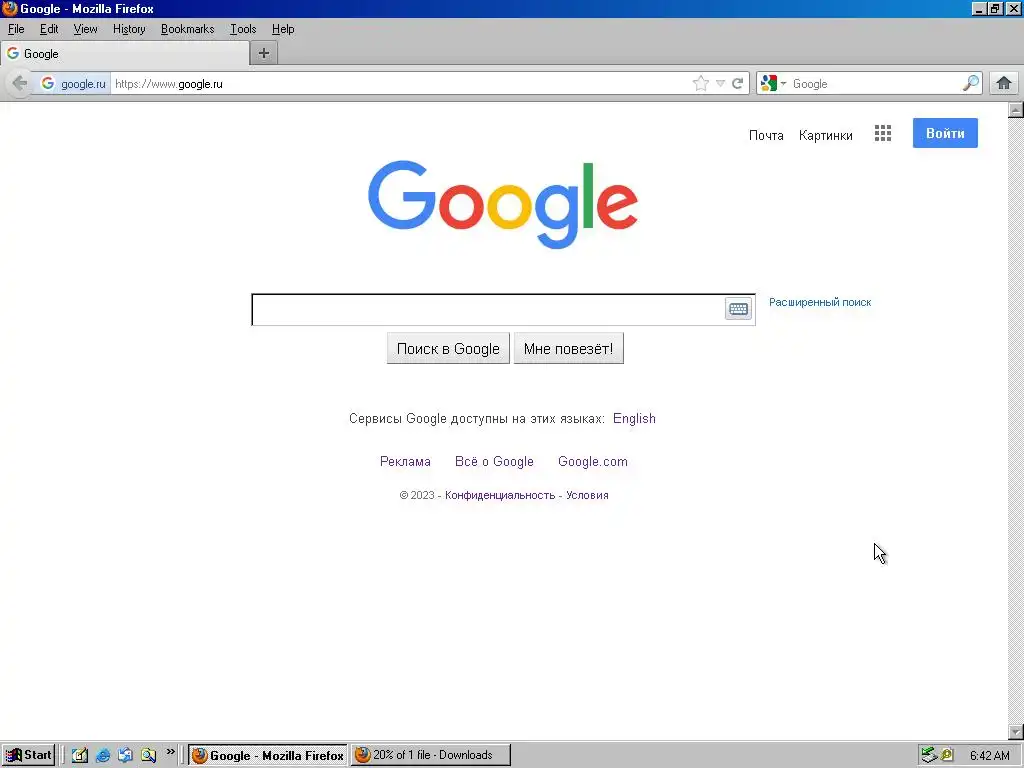The width and height of the screenshot is (1024, 768).
Task: Open the search engine selector dropdown
Action: [x=773, y=84]
